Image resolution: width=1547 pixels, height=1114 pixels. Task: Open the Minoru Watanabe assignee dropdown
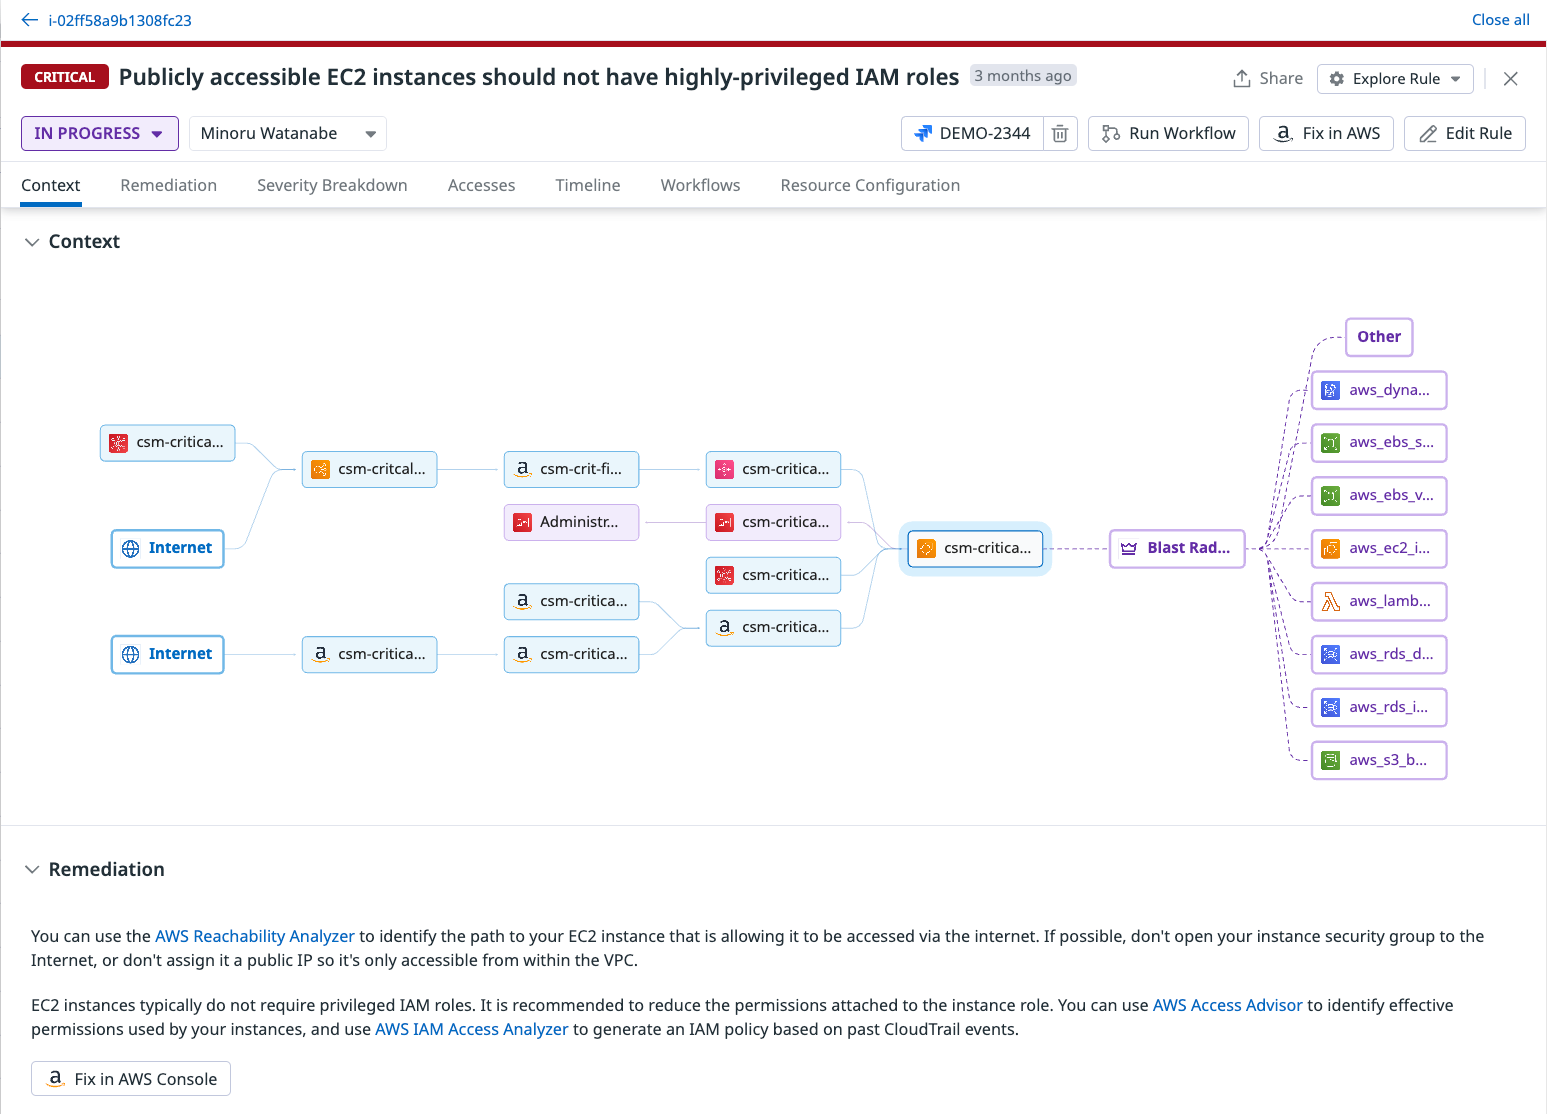tap(287, 133)
